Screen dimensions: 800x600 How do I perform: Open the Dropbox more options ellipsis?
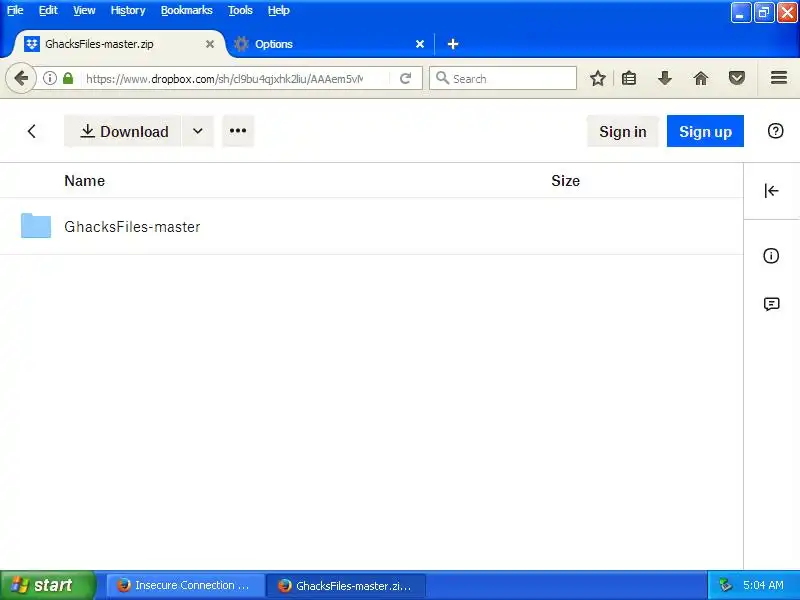pos(238,131)
